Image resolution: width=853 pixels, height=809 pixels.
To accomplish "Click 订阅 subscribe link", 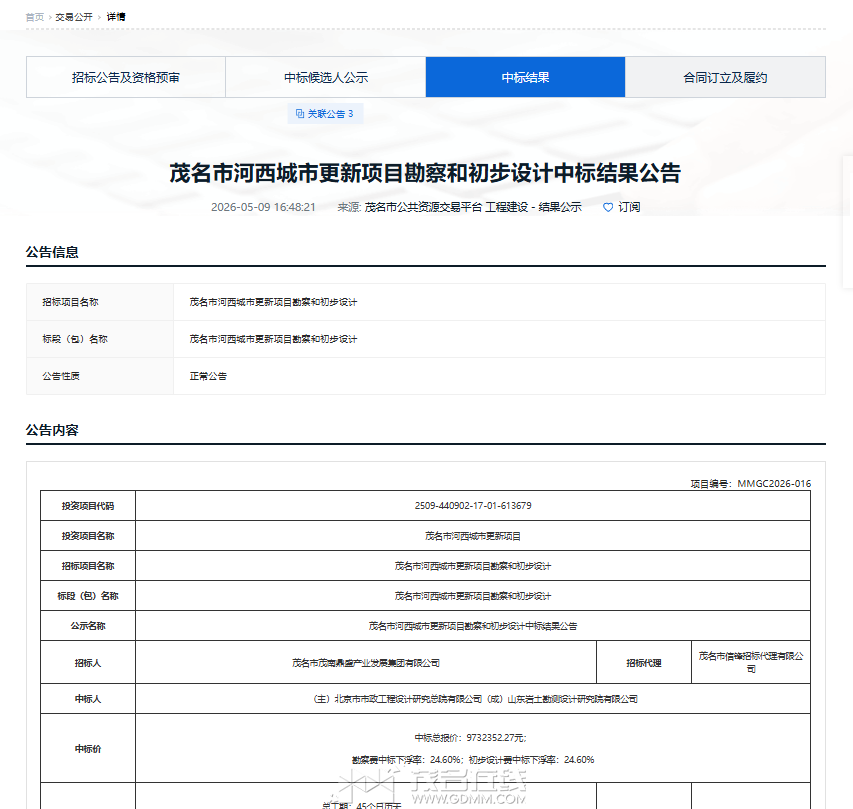I will coord(629,207).
